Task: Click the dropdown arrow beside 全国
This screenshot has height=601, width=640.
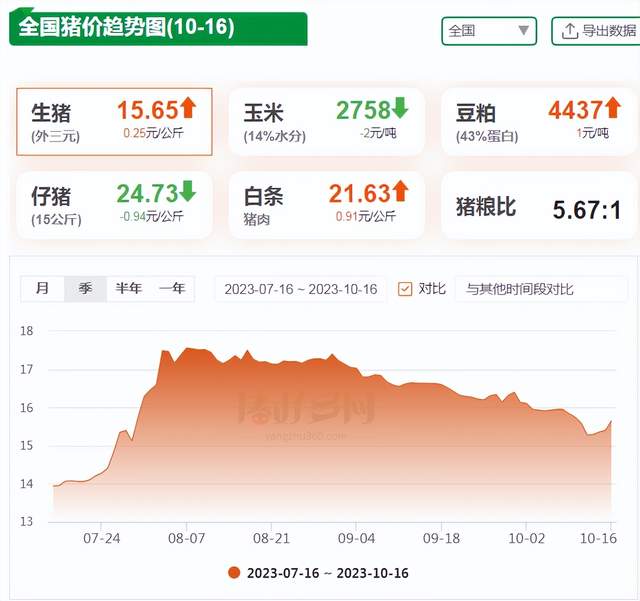Action: point(523,30)
